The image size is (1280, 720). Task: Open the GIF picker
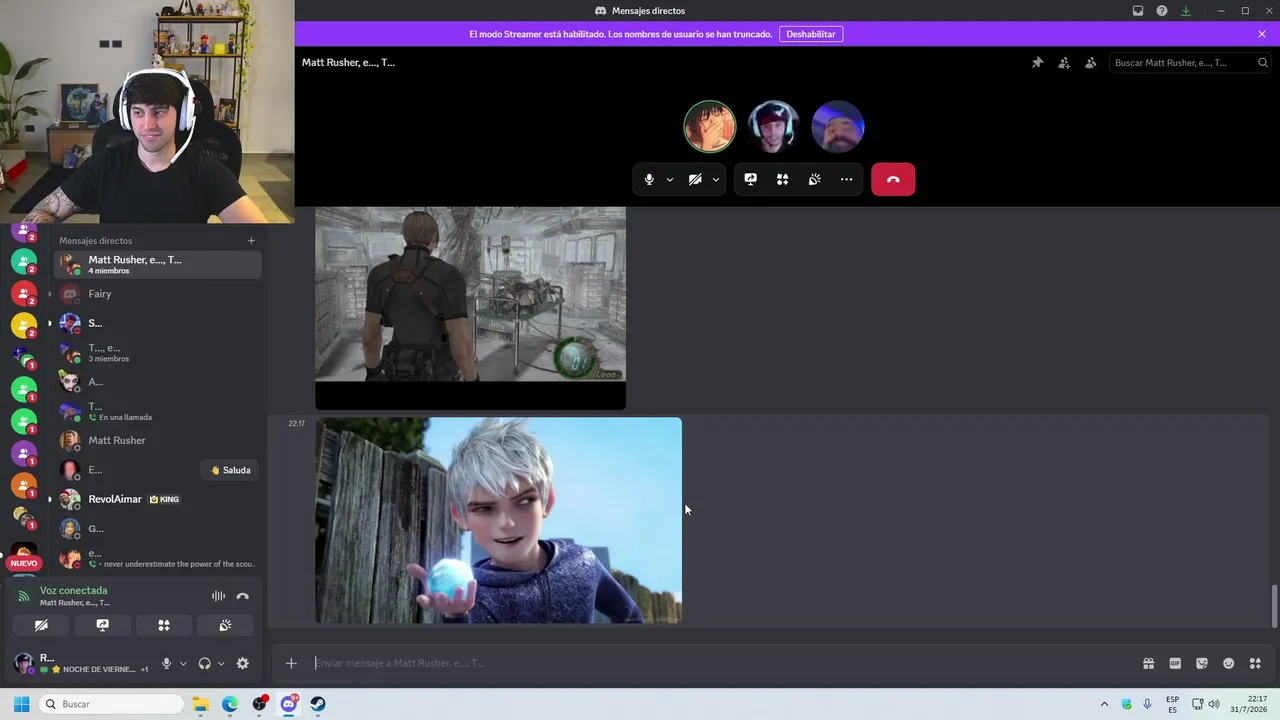point(1175,663)
